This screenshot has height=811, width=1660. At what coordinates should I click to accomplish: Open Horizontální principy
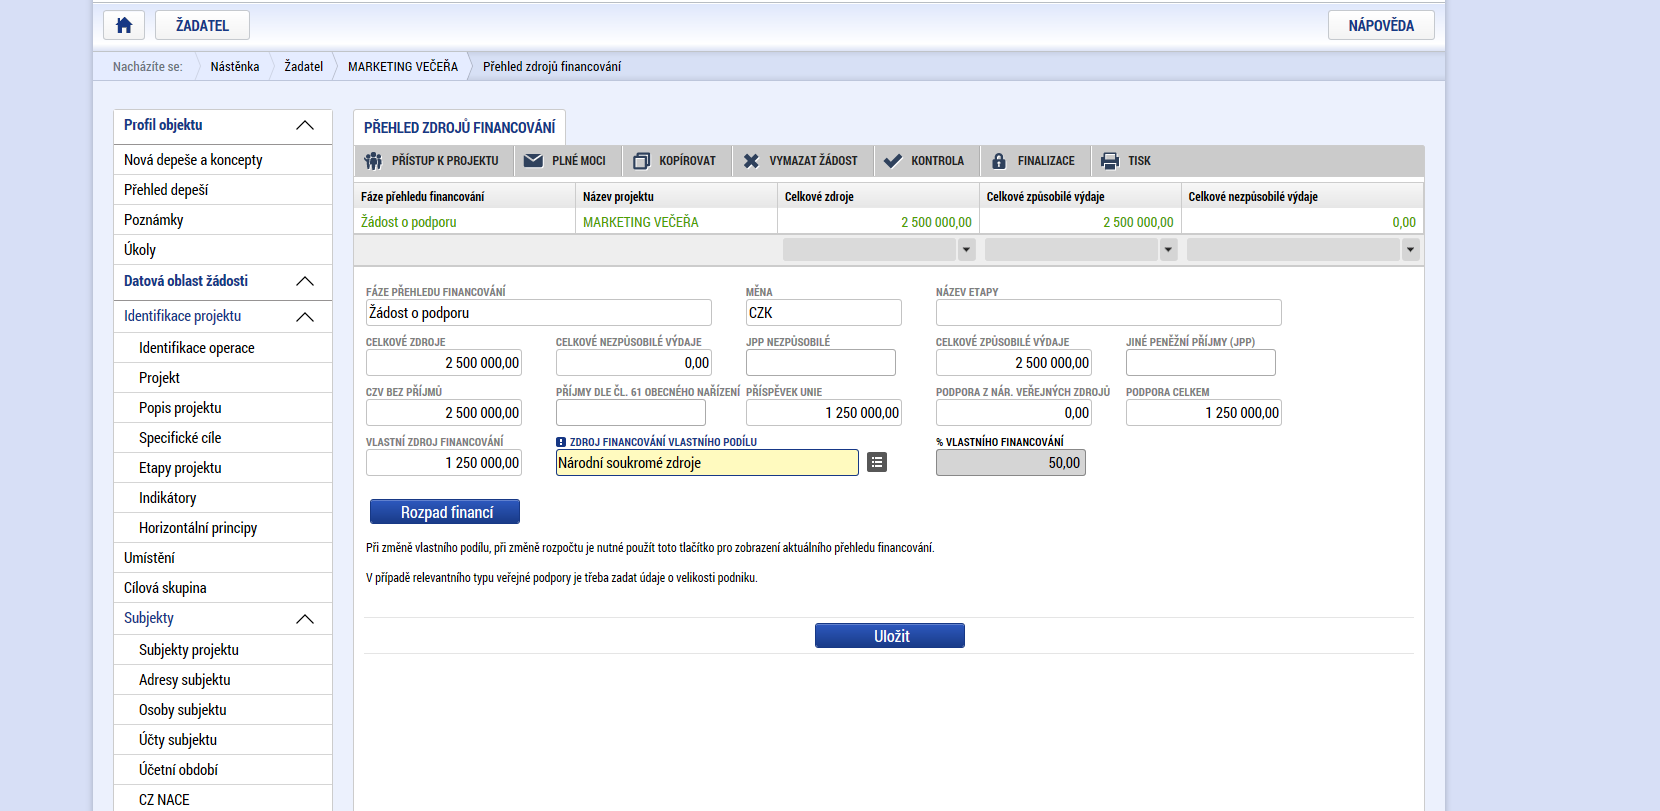click(x=223, y=528)
